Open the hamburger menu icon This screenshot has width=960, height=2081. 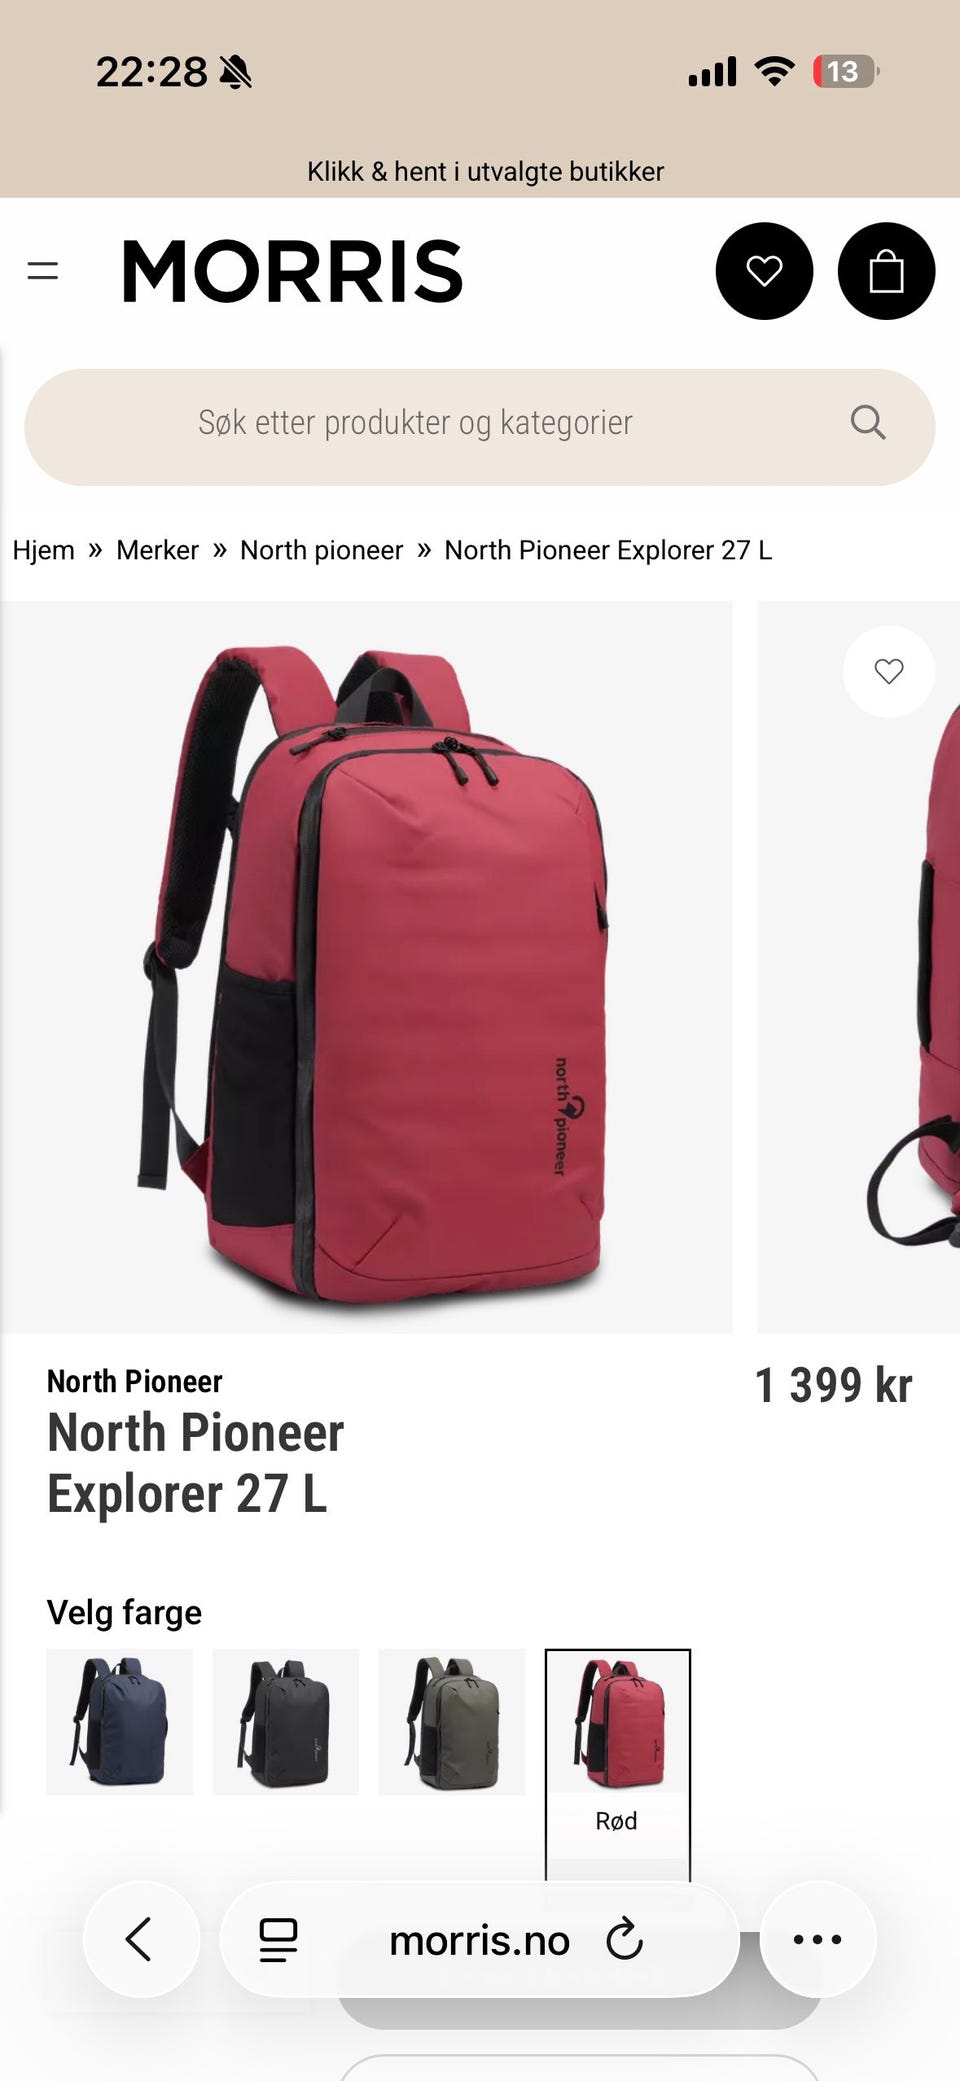(42, 270)
